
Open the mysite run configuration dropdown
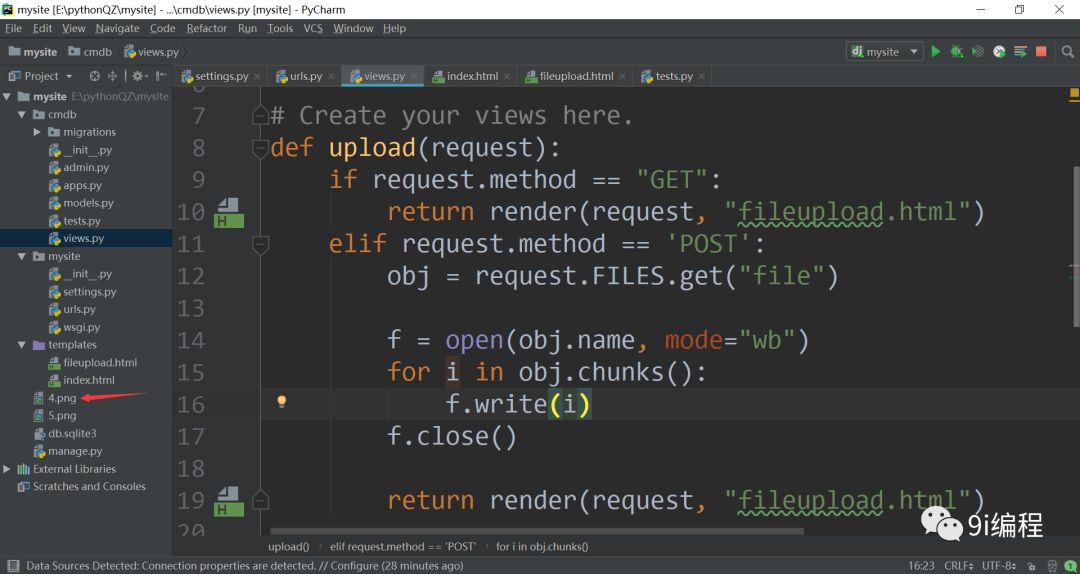(x=884, y=52)
